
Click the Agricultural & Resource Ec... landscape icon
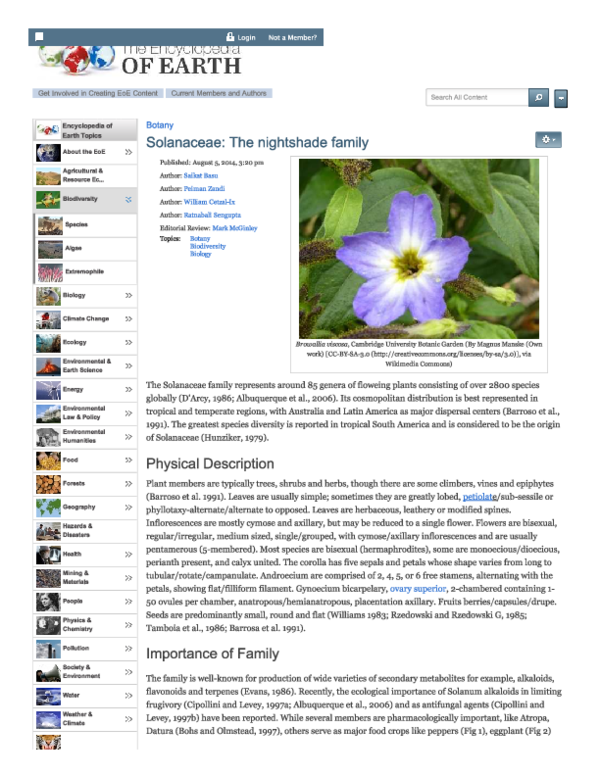tap(48, 176)
